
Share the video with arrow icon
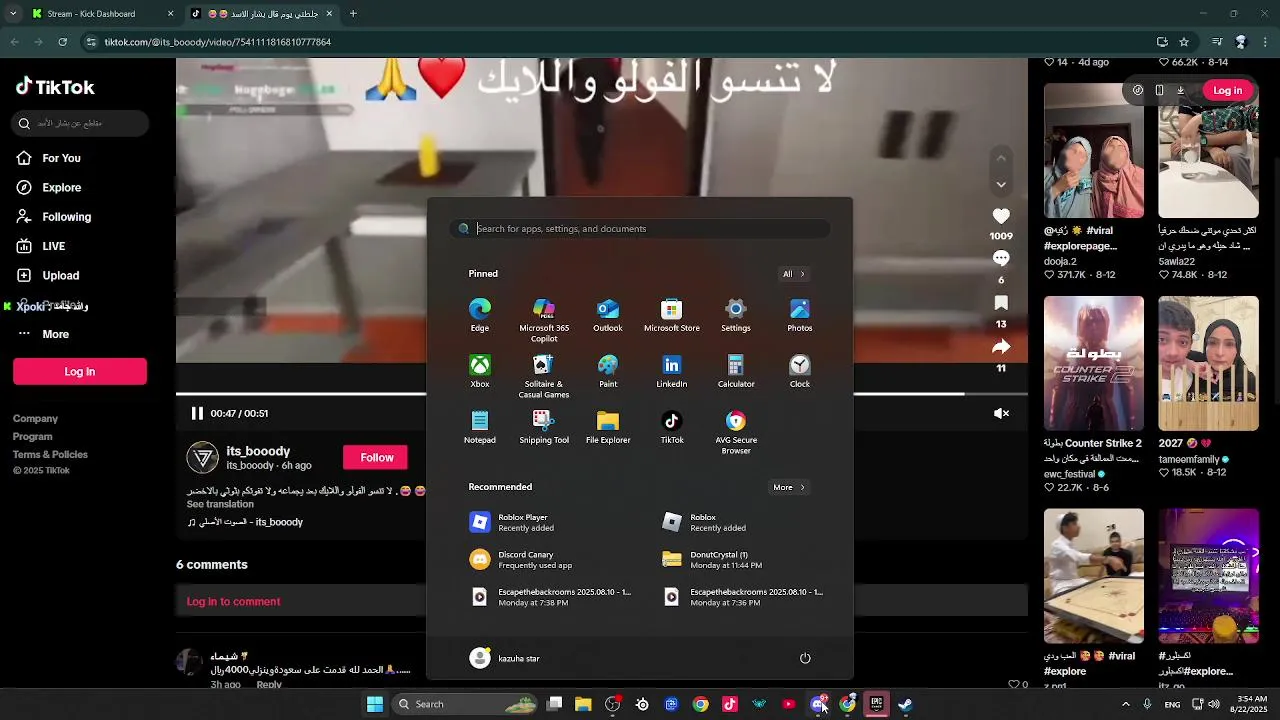(1001, 347)
